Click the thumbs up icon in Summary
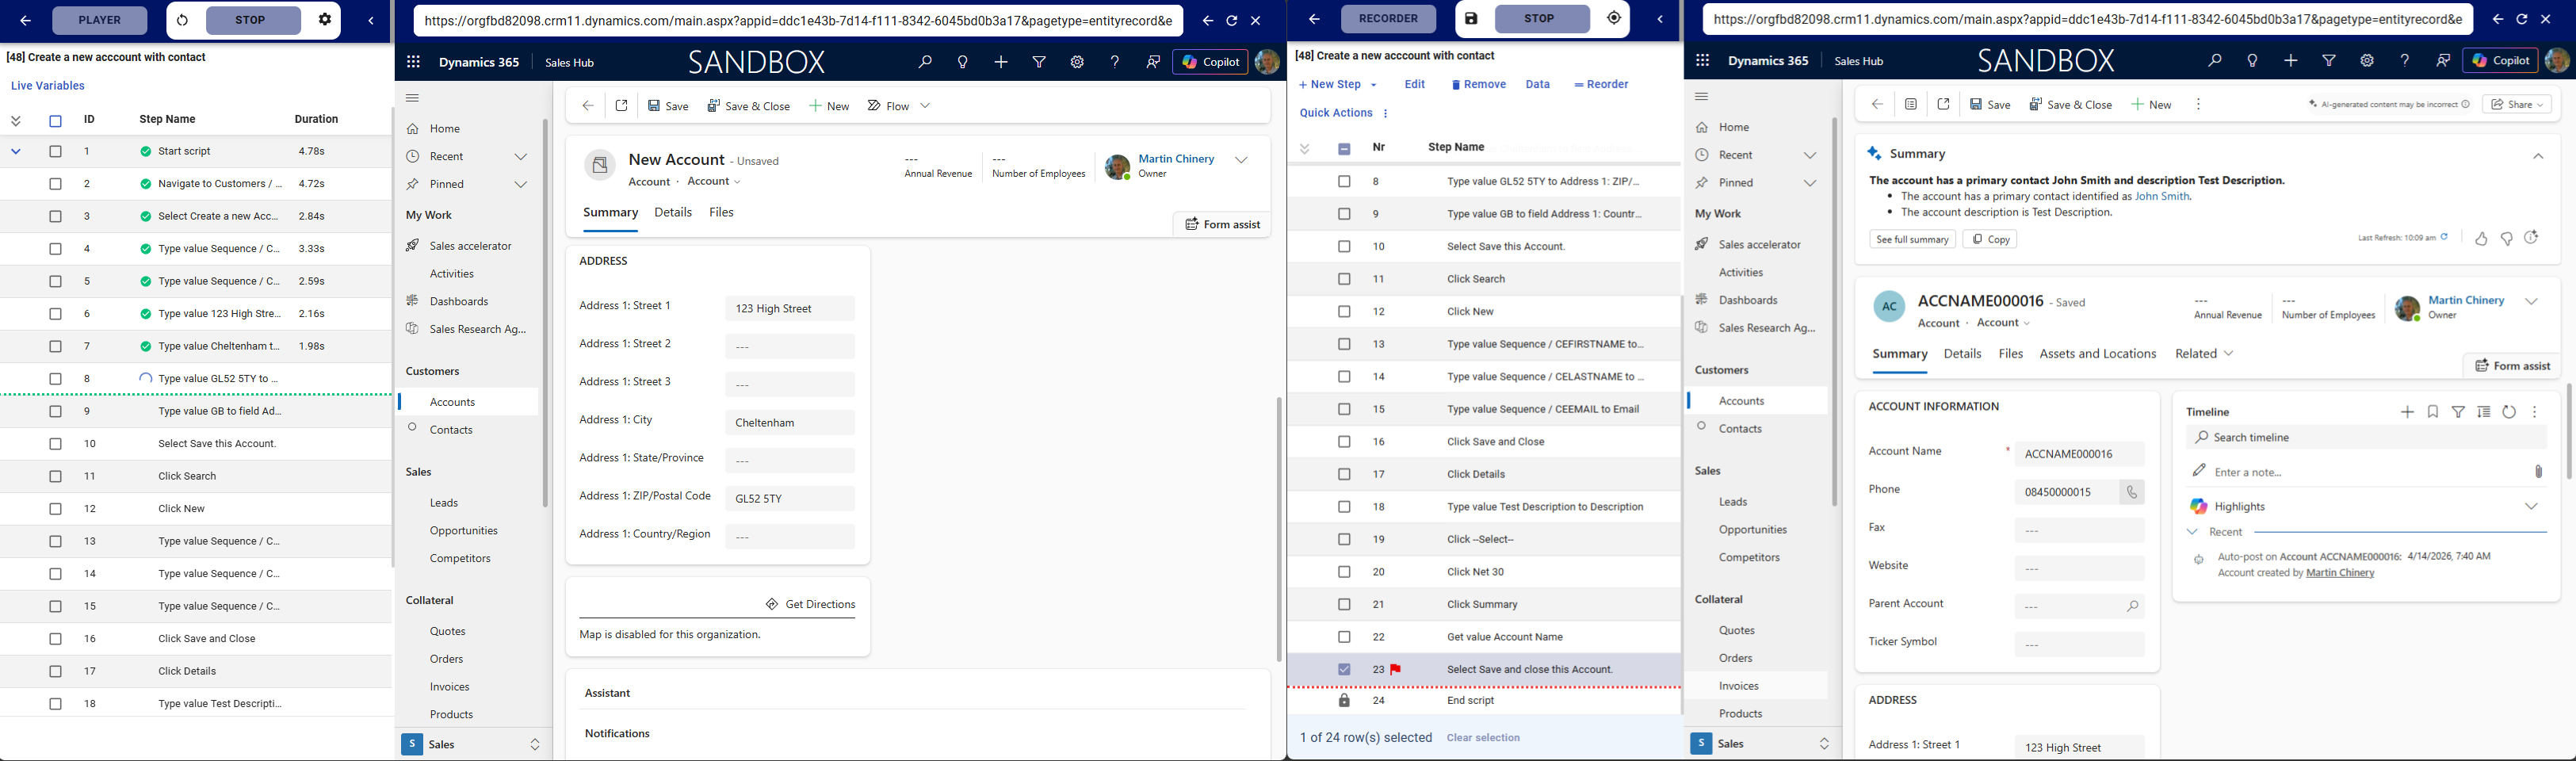 coord(2480,239)
